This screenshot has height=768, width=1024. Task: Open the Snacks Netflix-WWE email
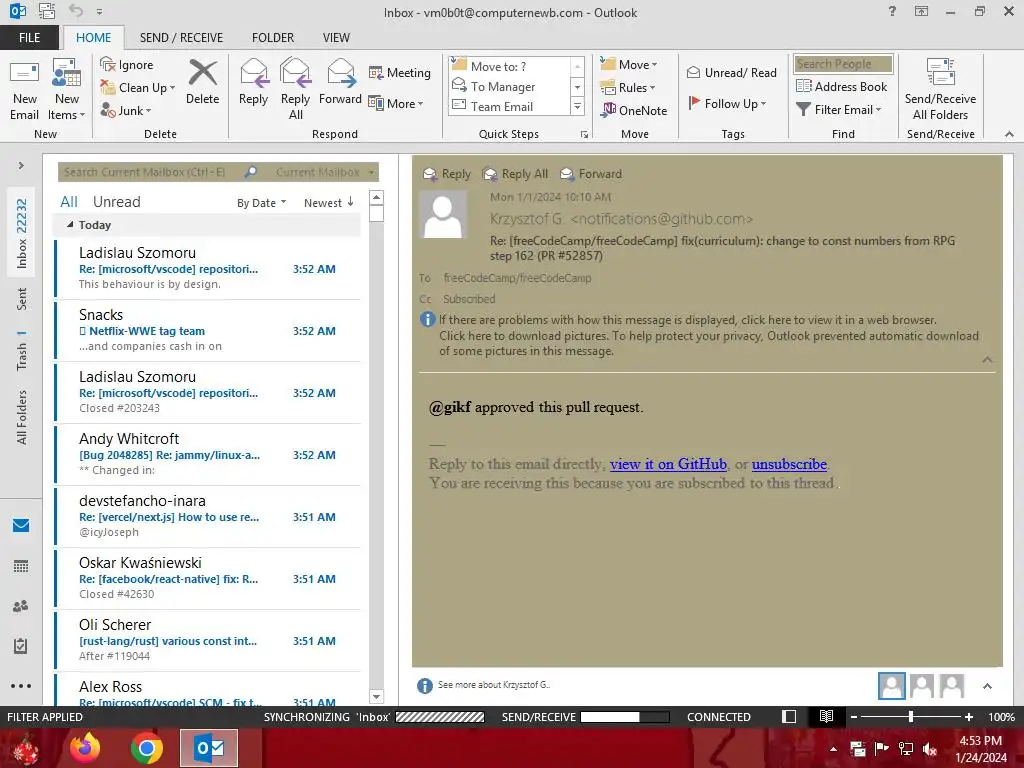point(208,330)
